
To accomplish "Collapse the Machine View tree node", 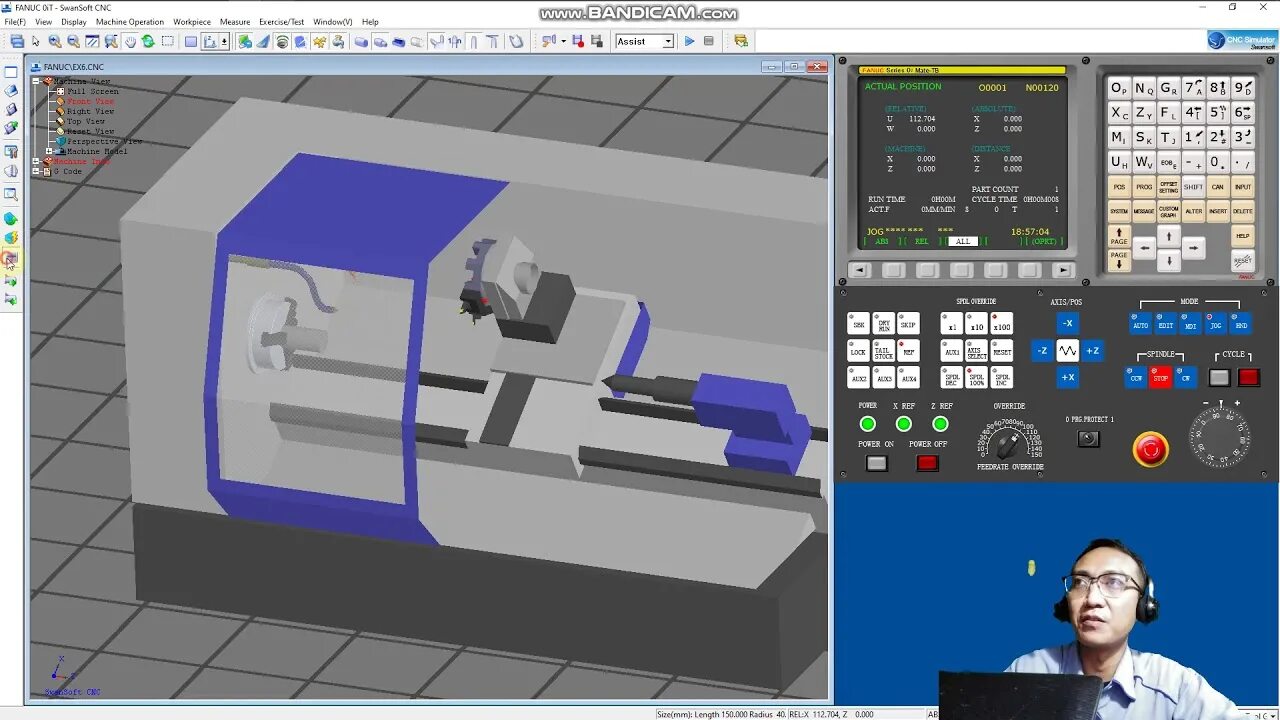I will (37, 81).
